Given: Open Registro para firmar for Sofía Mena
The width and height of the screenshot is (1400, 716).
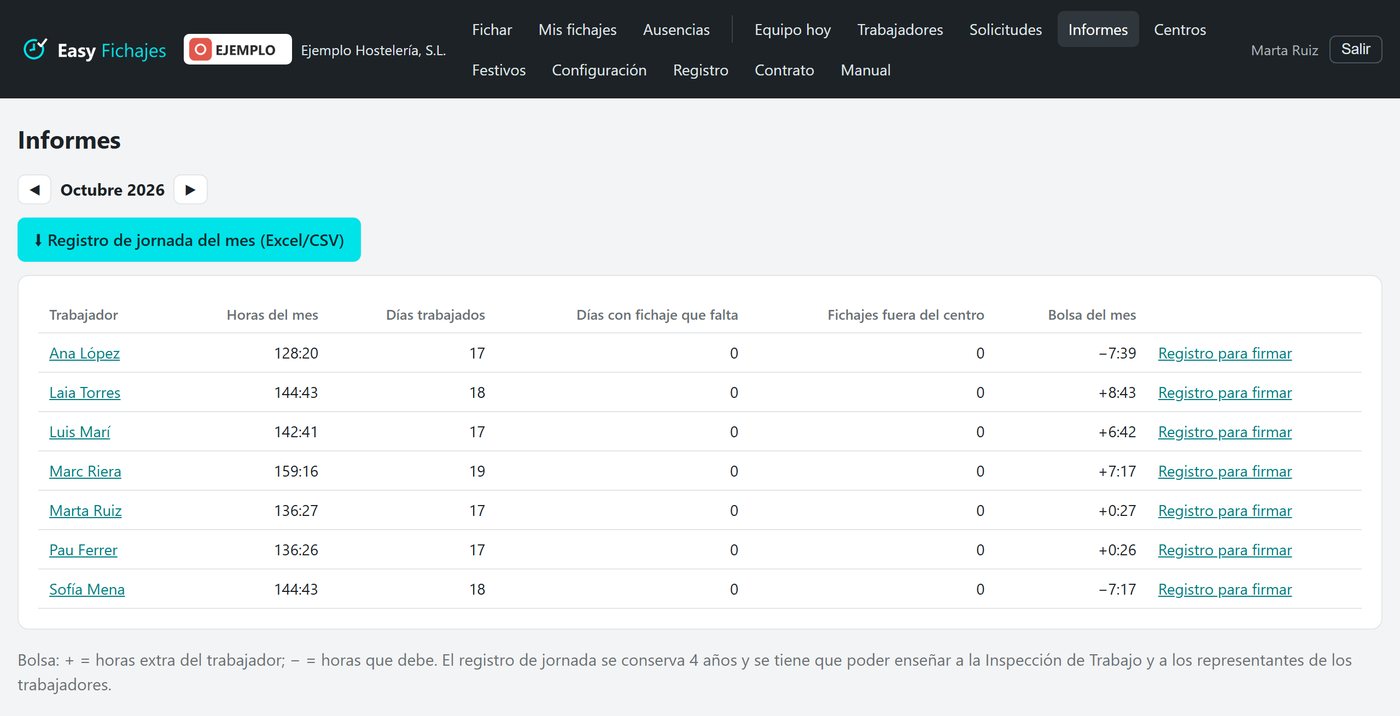Looking at the screenshot, I should [1225, 590].
